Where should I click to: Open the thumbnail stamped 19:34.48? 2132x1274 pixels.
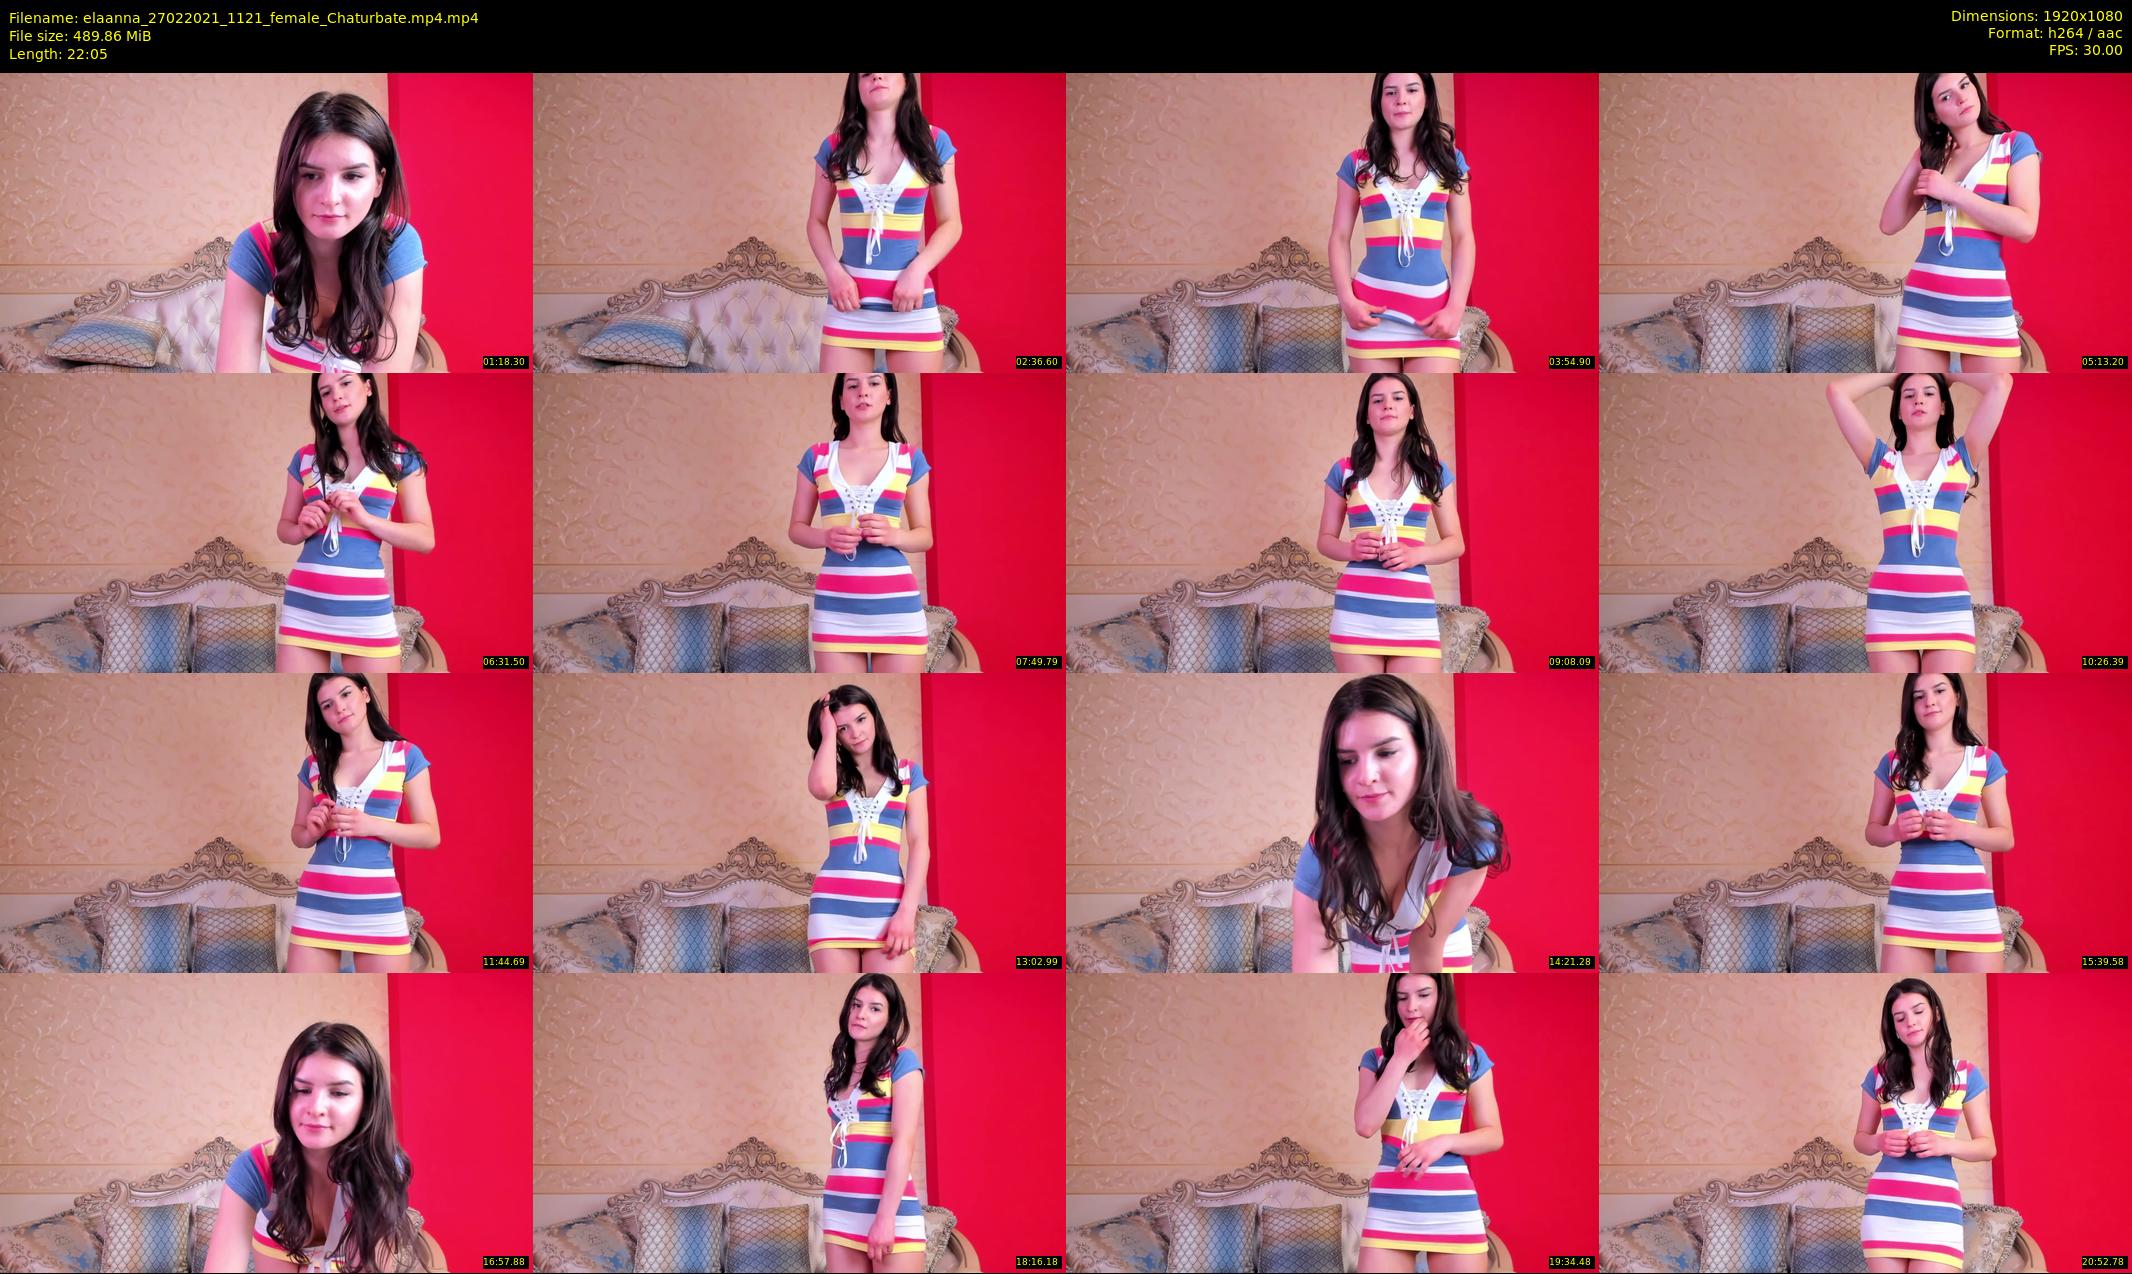[1332, 1122]
